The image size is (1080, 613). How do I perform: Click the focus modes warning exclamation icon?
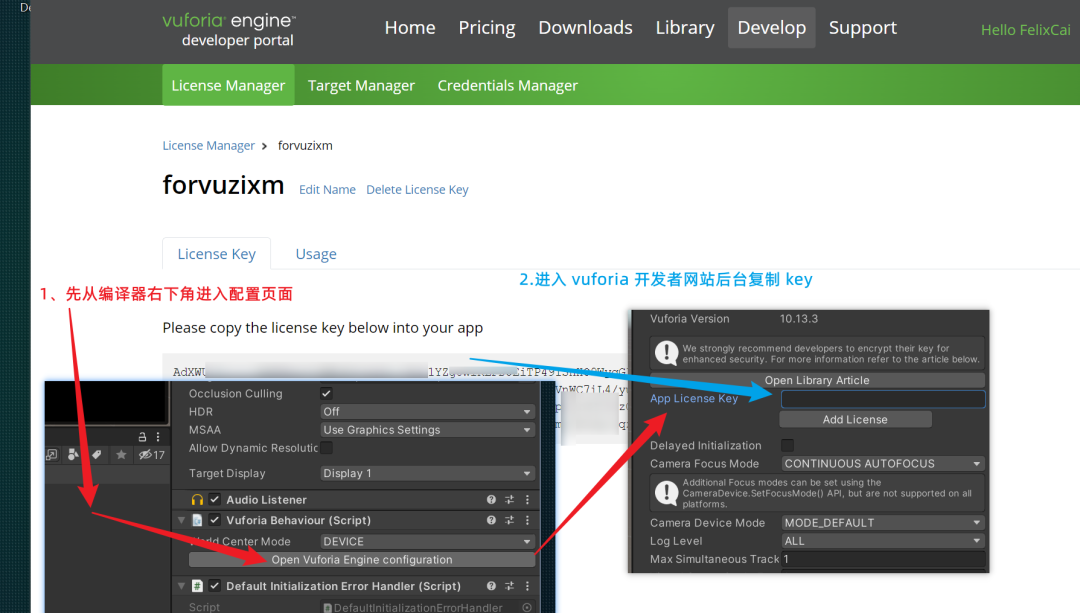[666, 492]
